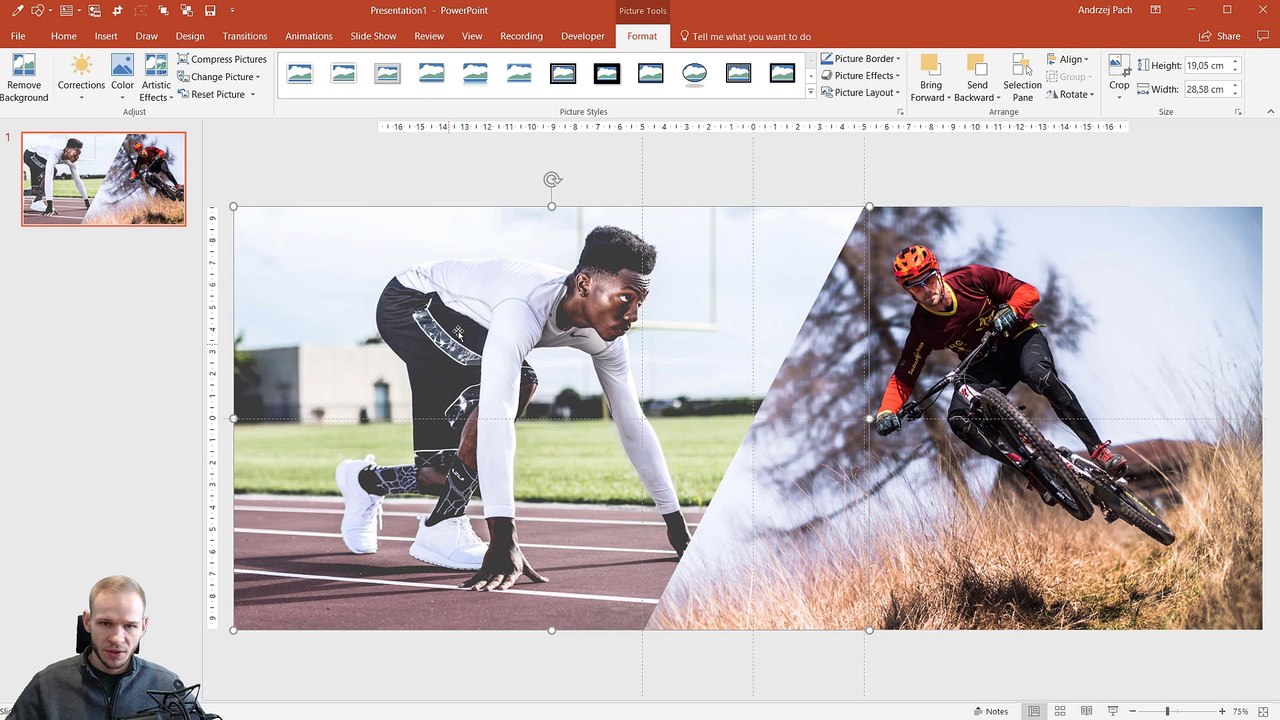Open the Picture Effects dropdown
1280x720 pixels.
coord(860,76)
